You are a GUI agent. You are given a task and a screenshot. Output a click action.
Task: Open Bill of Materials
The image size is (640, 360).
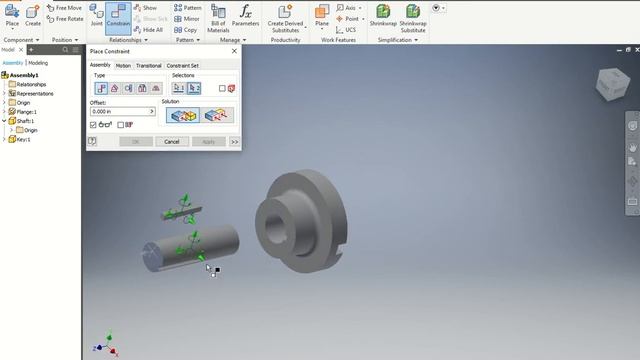[x=218, y=18]
